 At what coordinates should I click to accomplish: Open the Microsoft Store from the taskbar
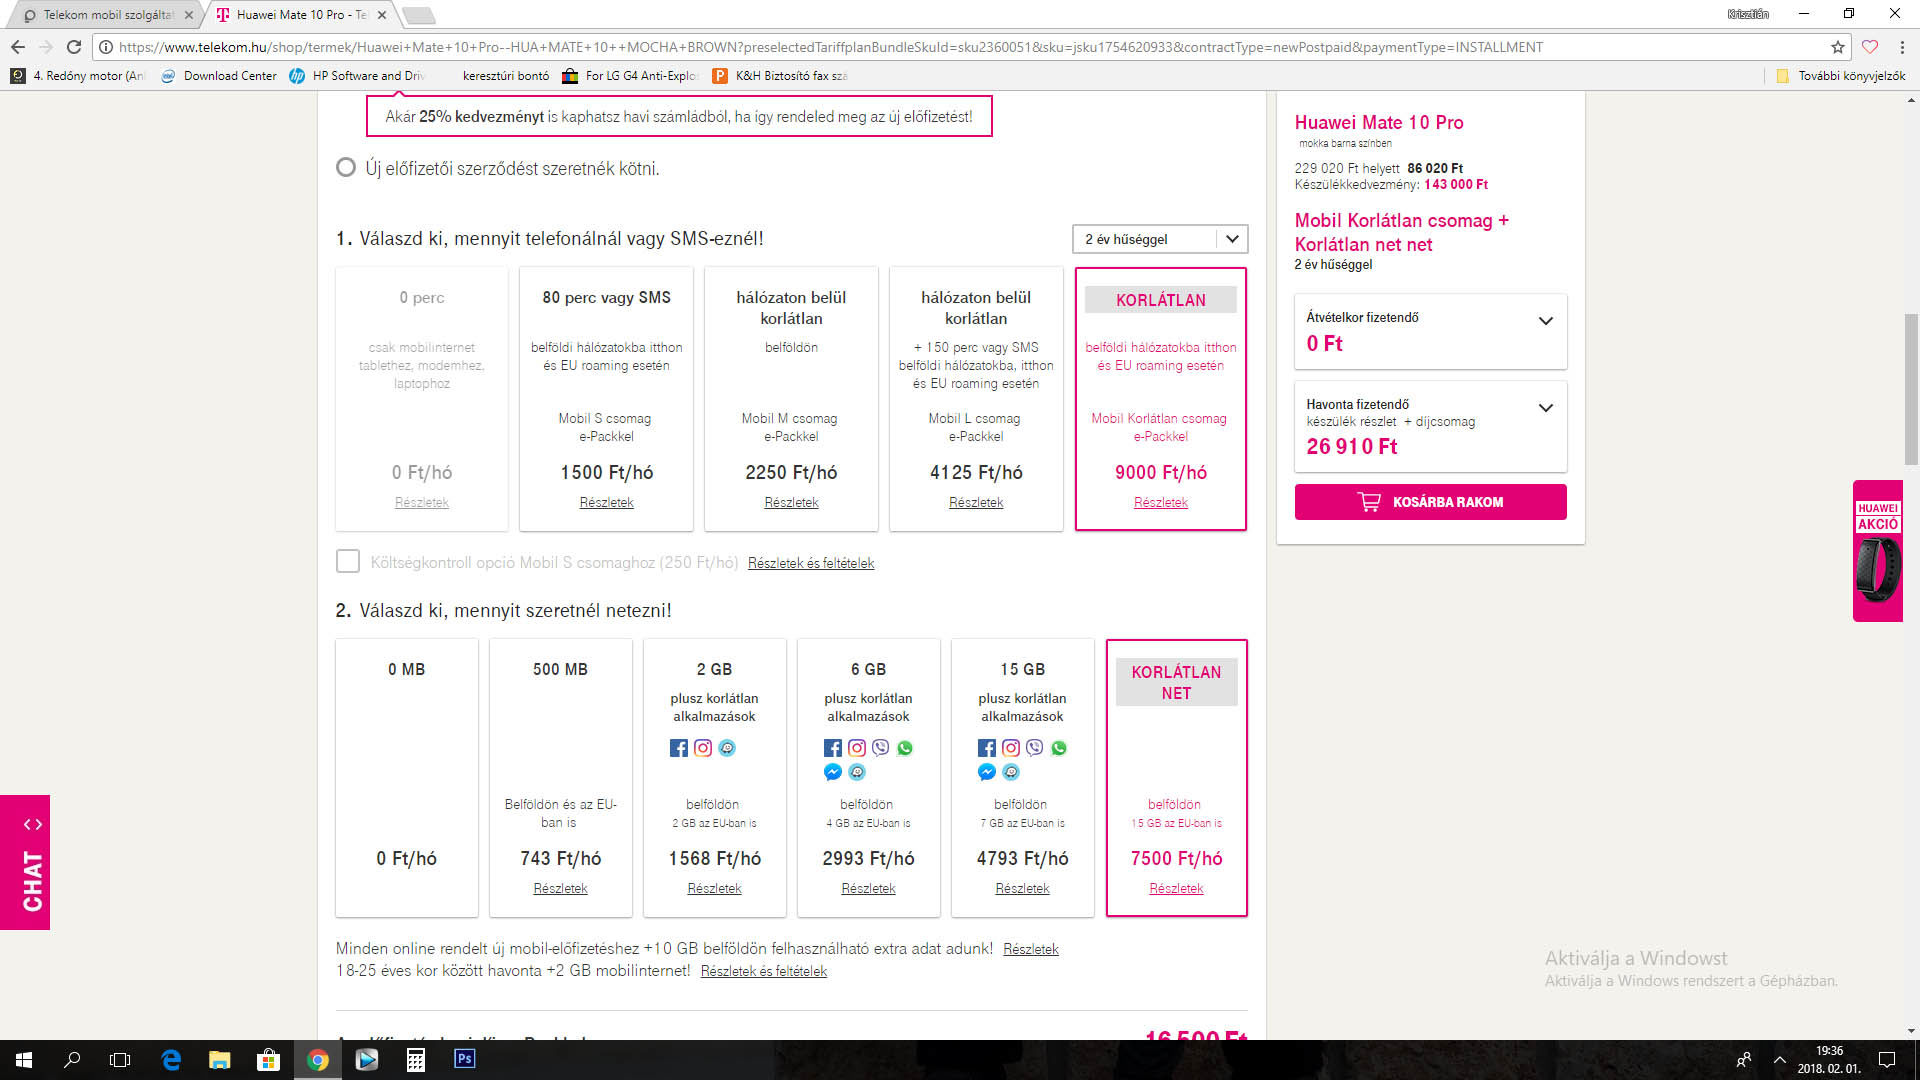269,1060
